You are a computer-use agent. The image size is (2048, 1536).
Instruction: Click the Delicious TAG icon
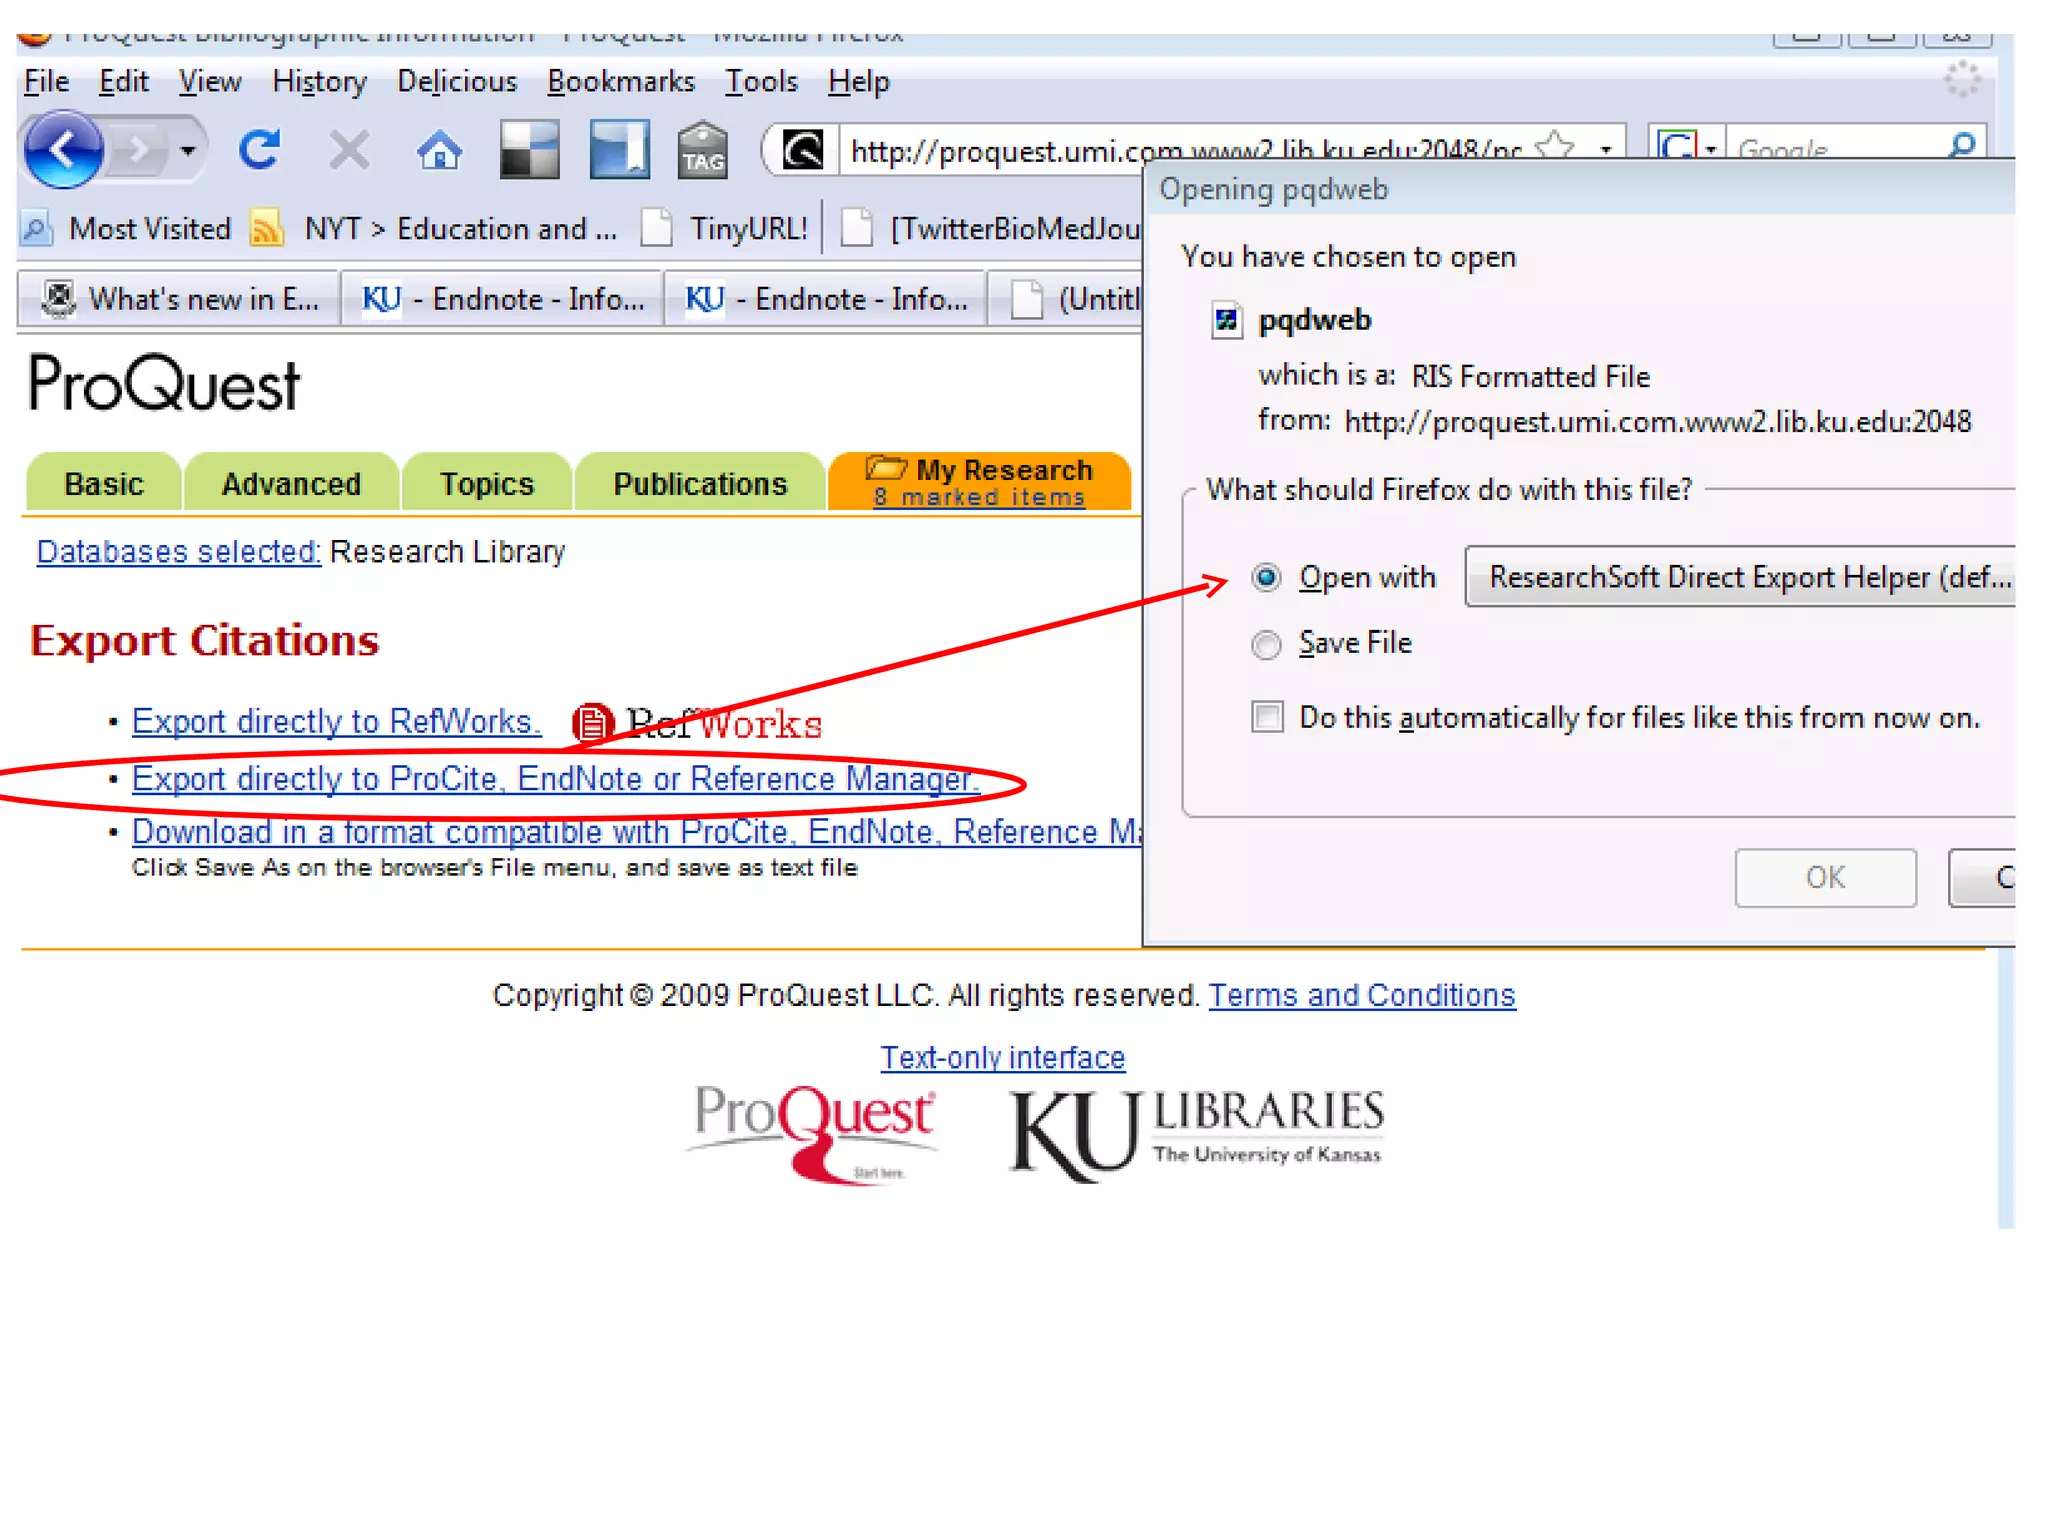click(703, 150)
